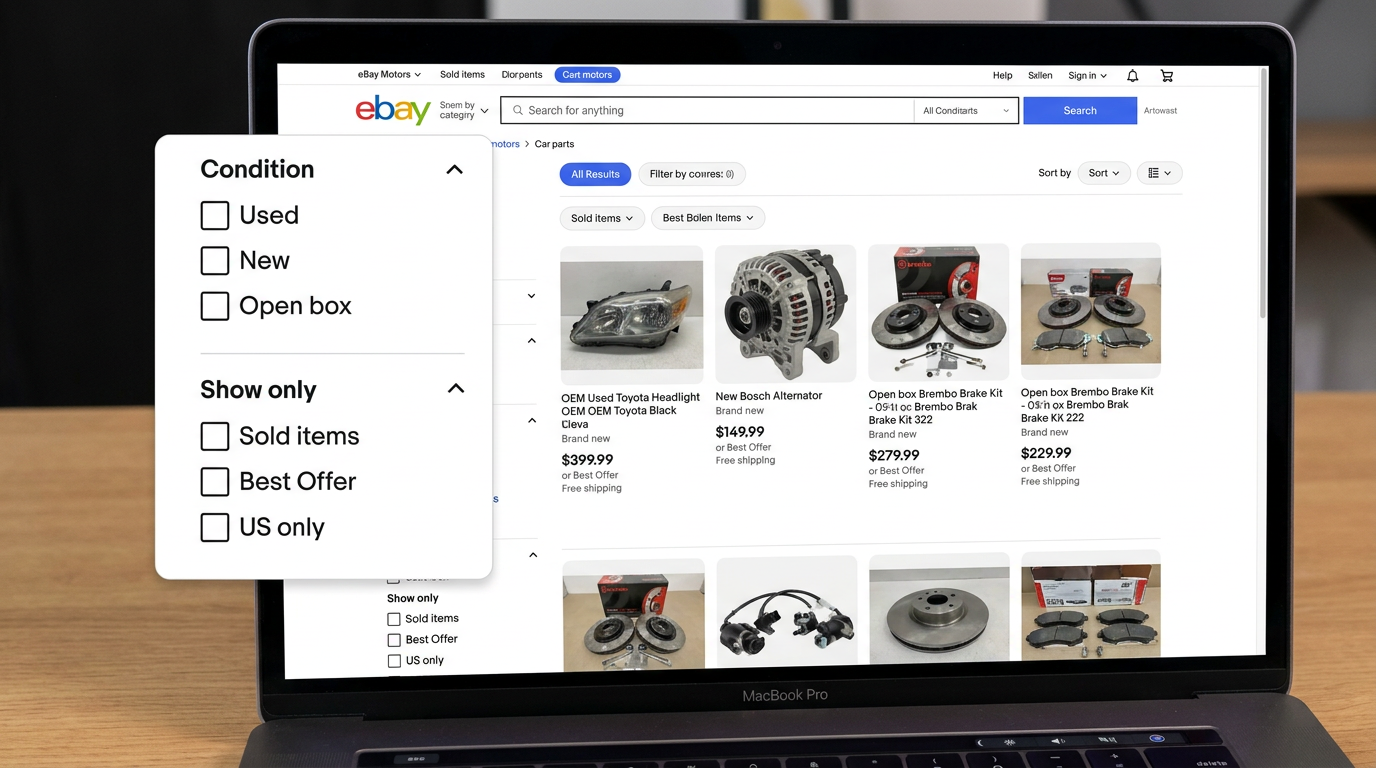The image size is (1376, 768).
Task: Open the wiring sensor thumbnail in second row
Action: tap(787, 613)
